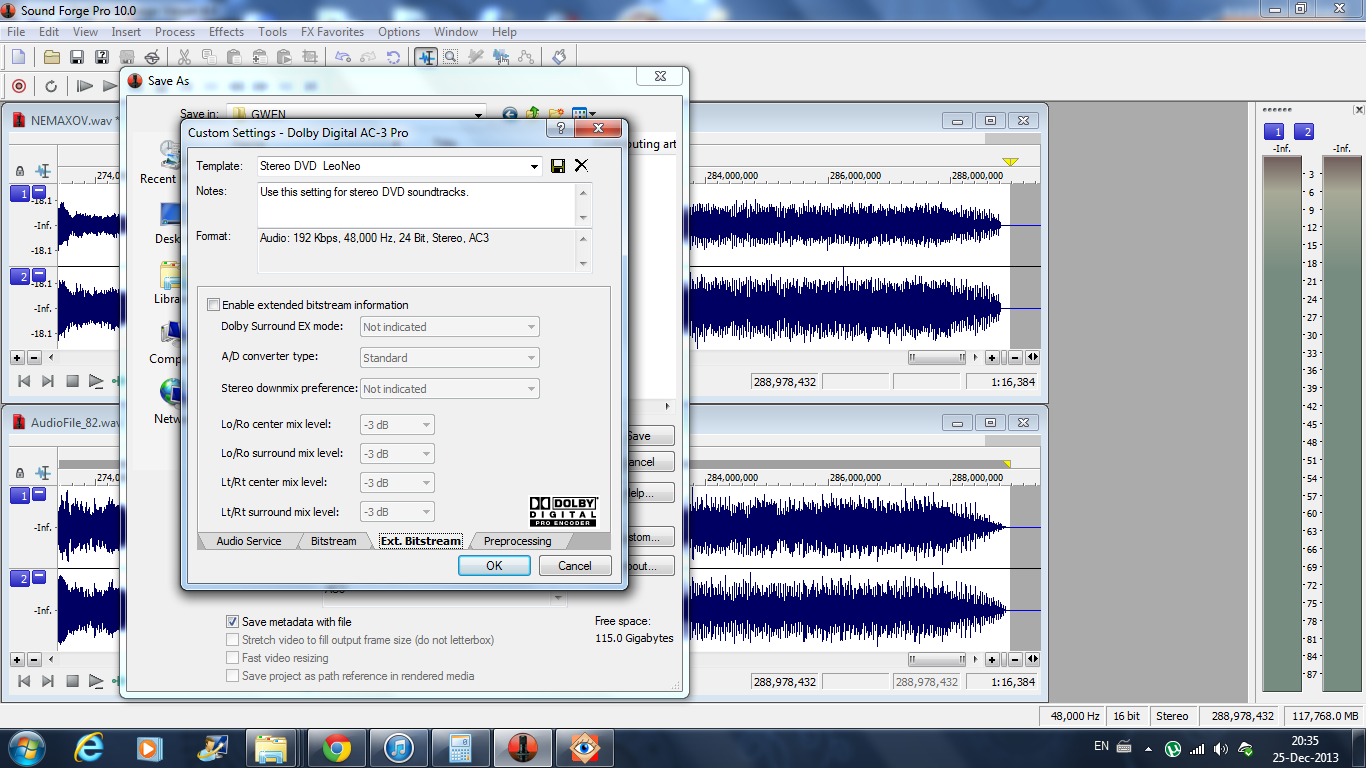Toggle meter channel 1 button
Viewport: 1366px width, 768px height.
pos(1274,132)
